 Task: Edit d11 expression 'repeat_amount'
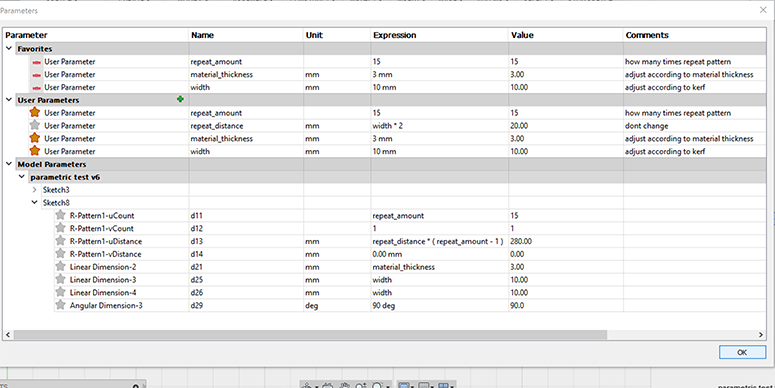coord(439,216)
